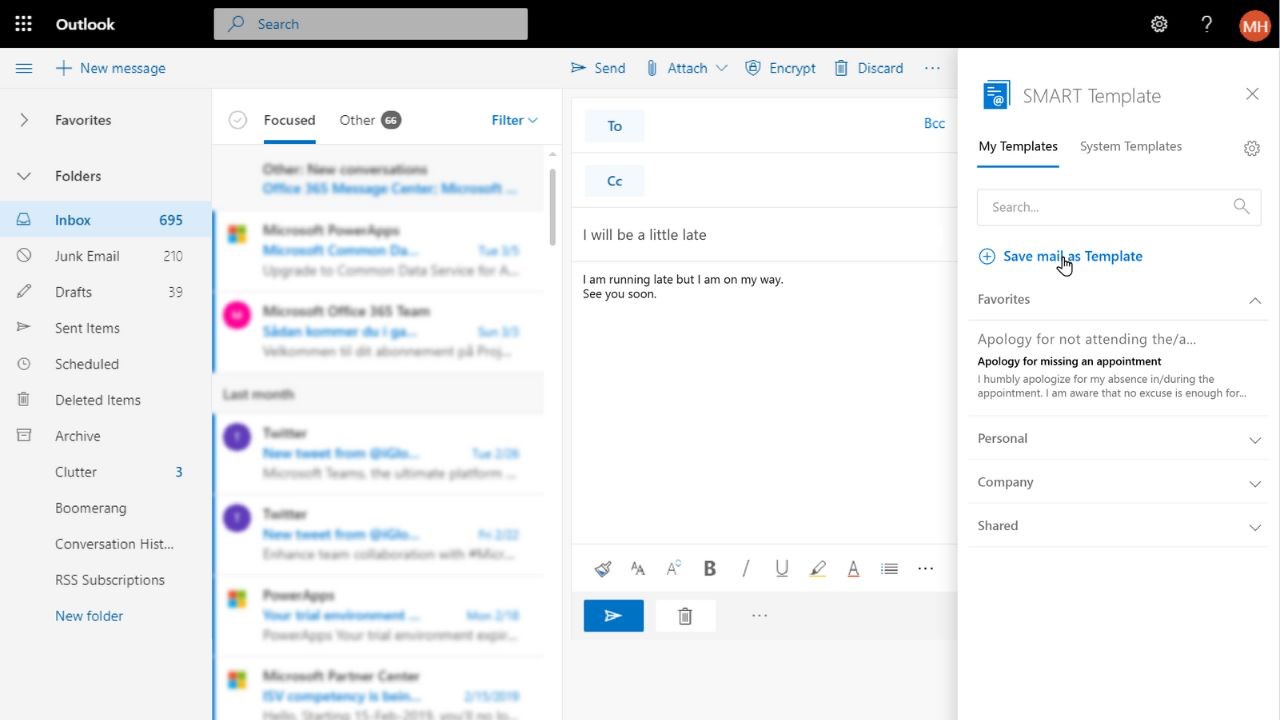Click the Drafts pencil icon

[24, 292]
